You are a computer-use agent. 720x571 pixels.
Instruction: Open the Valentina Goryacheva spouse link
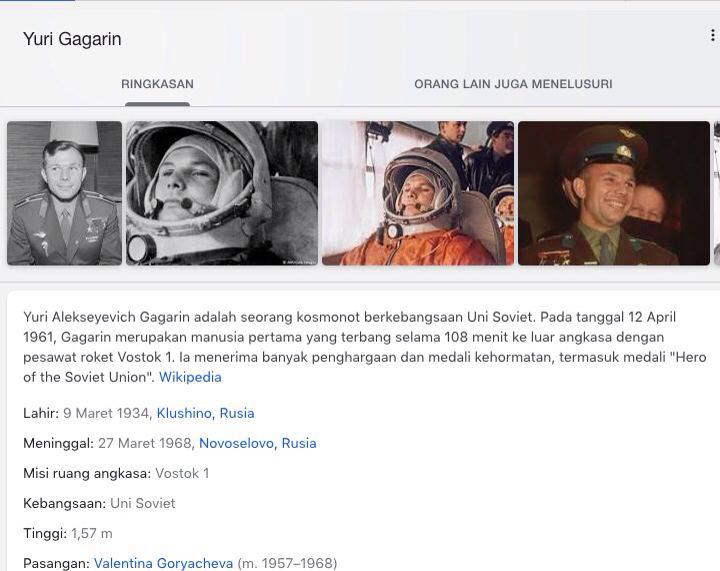point(163,563)
